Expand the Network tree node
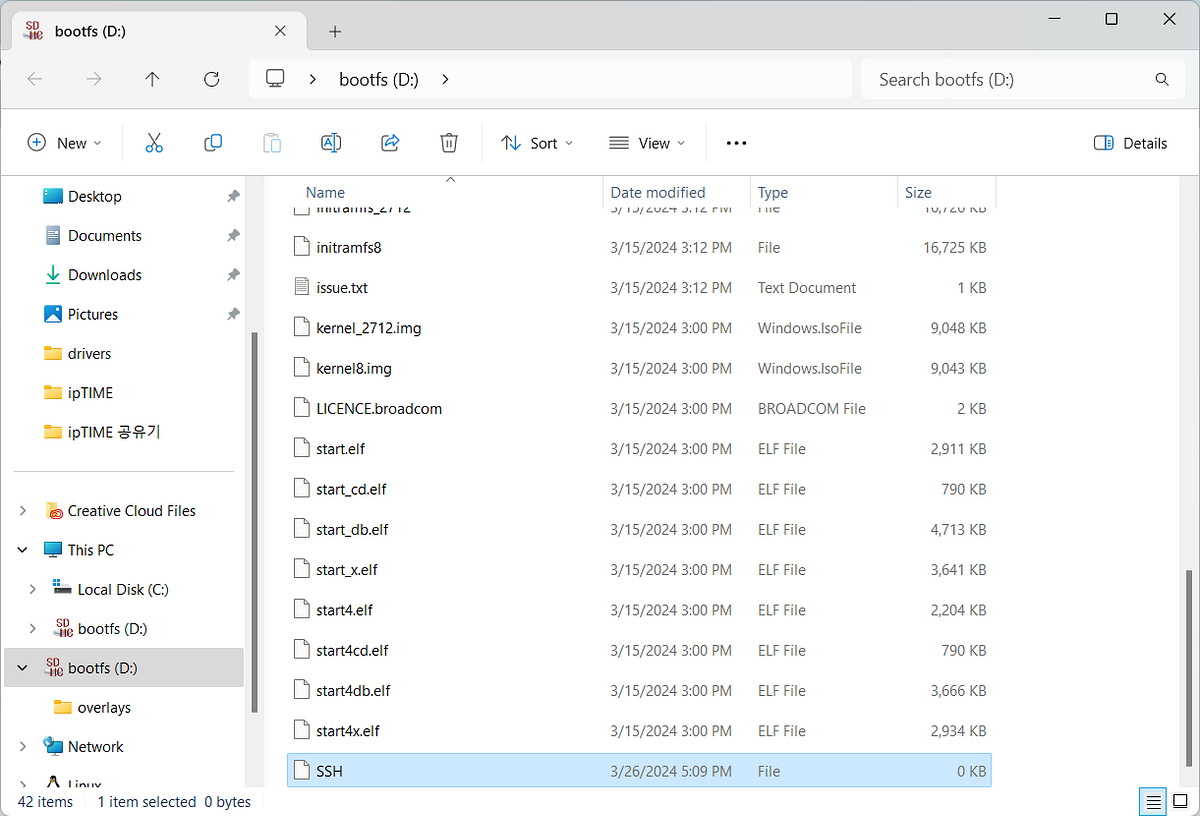 click(23, 746)
